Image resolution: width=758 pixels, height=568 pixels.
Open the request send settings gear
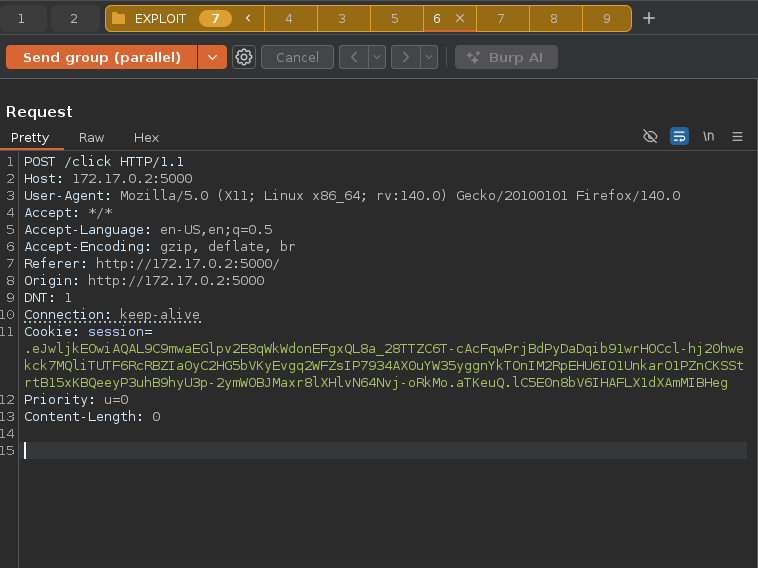coord(244,57)
